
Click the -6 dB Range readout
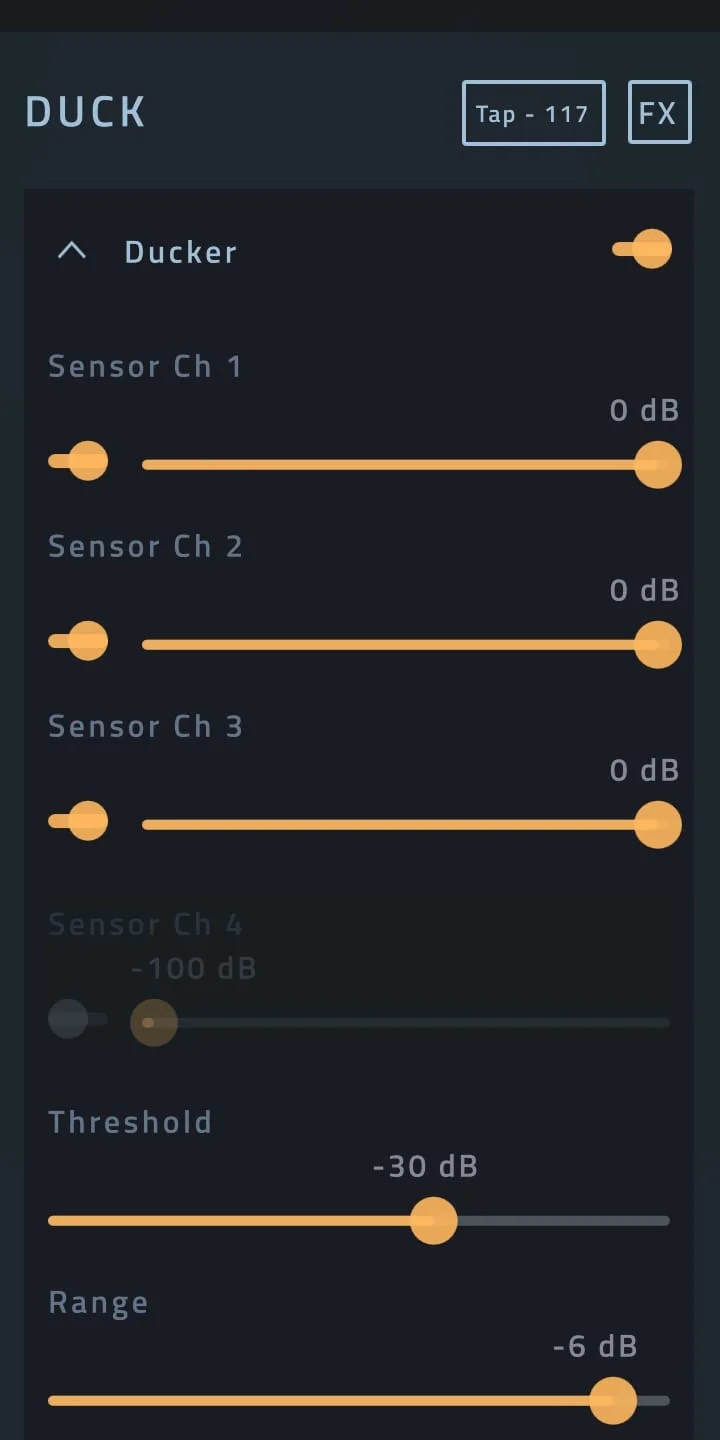point(594,1346)
